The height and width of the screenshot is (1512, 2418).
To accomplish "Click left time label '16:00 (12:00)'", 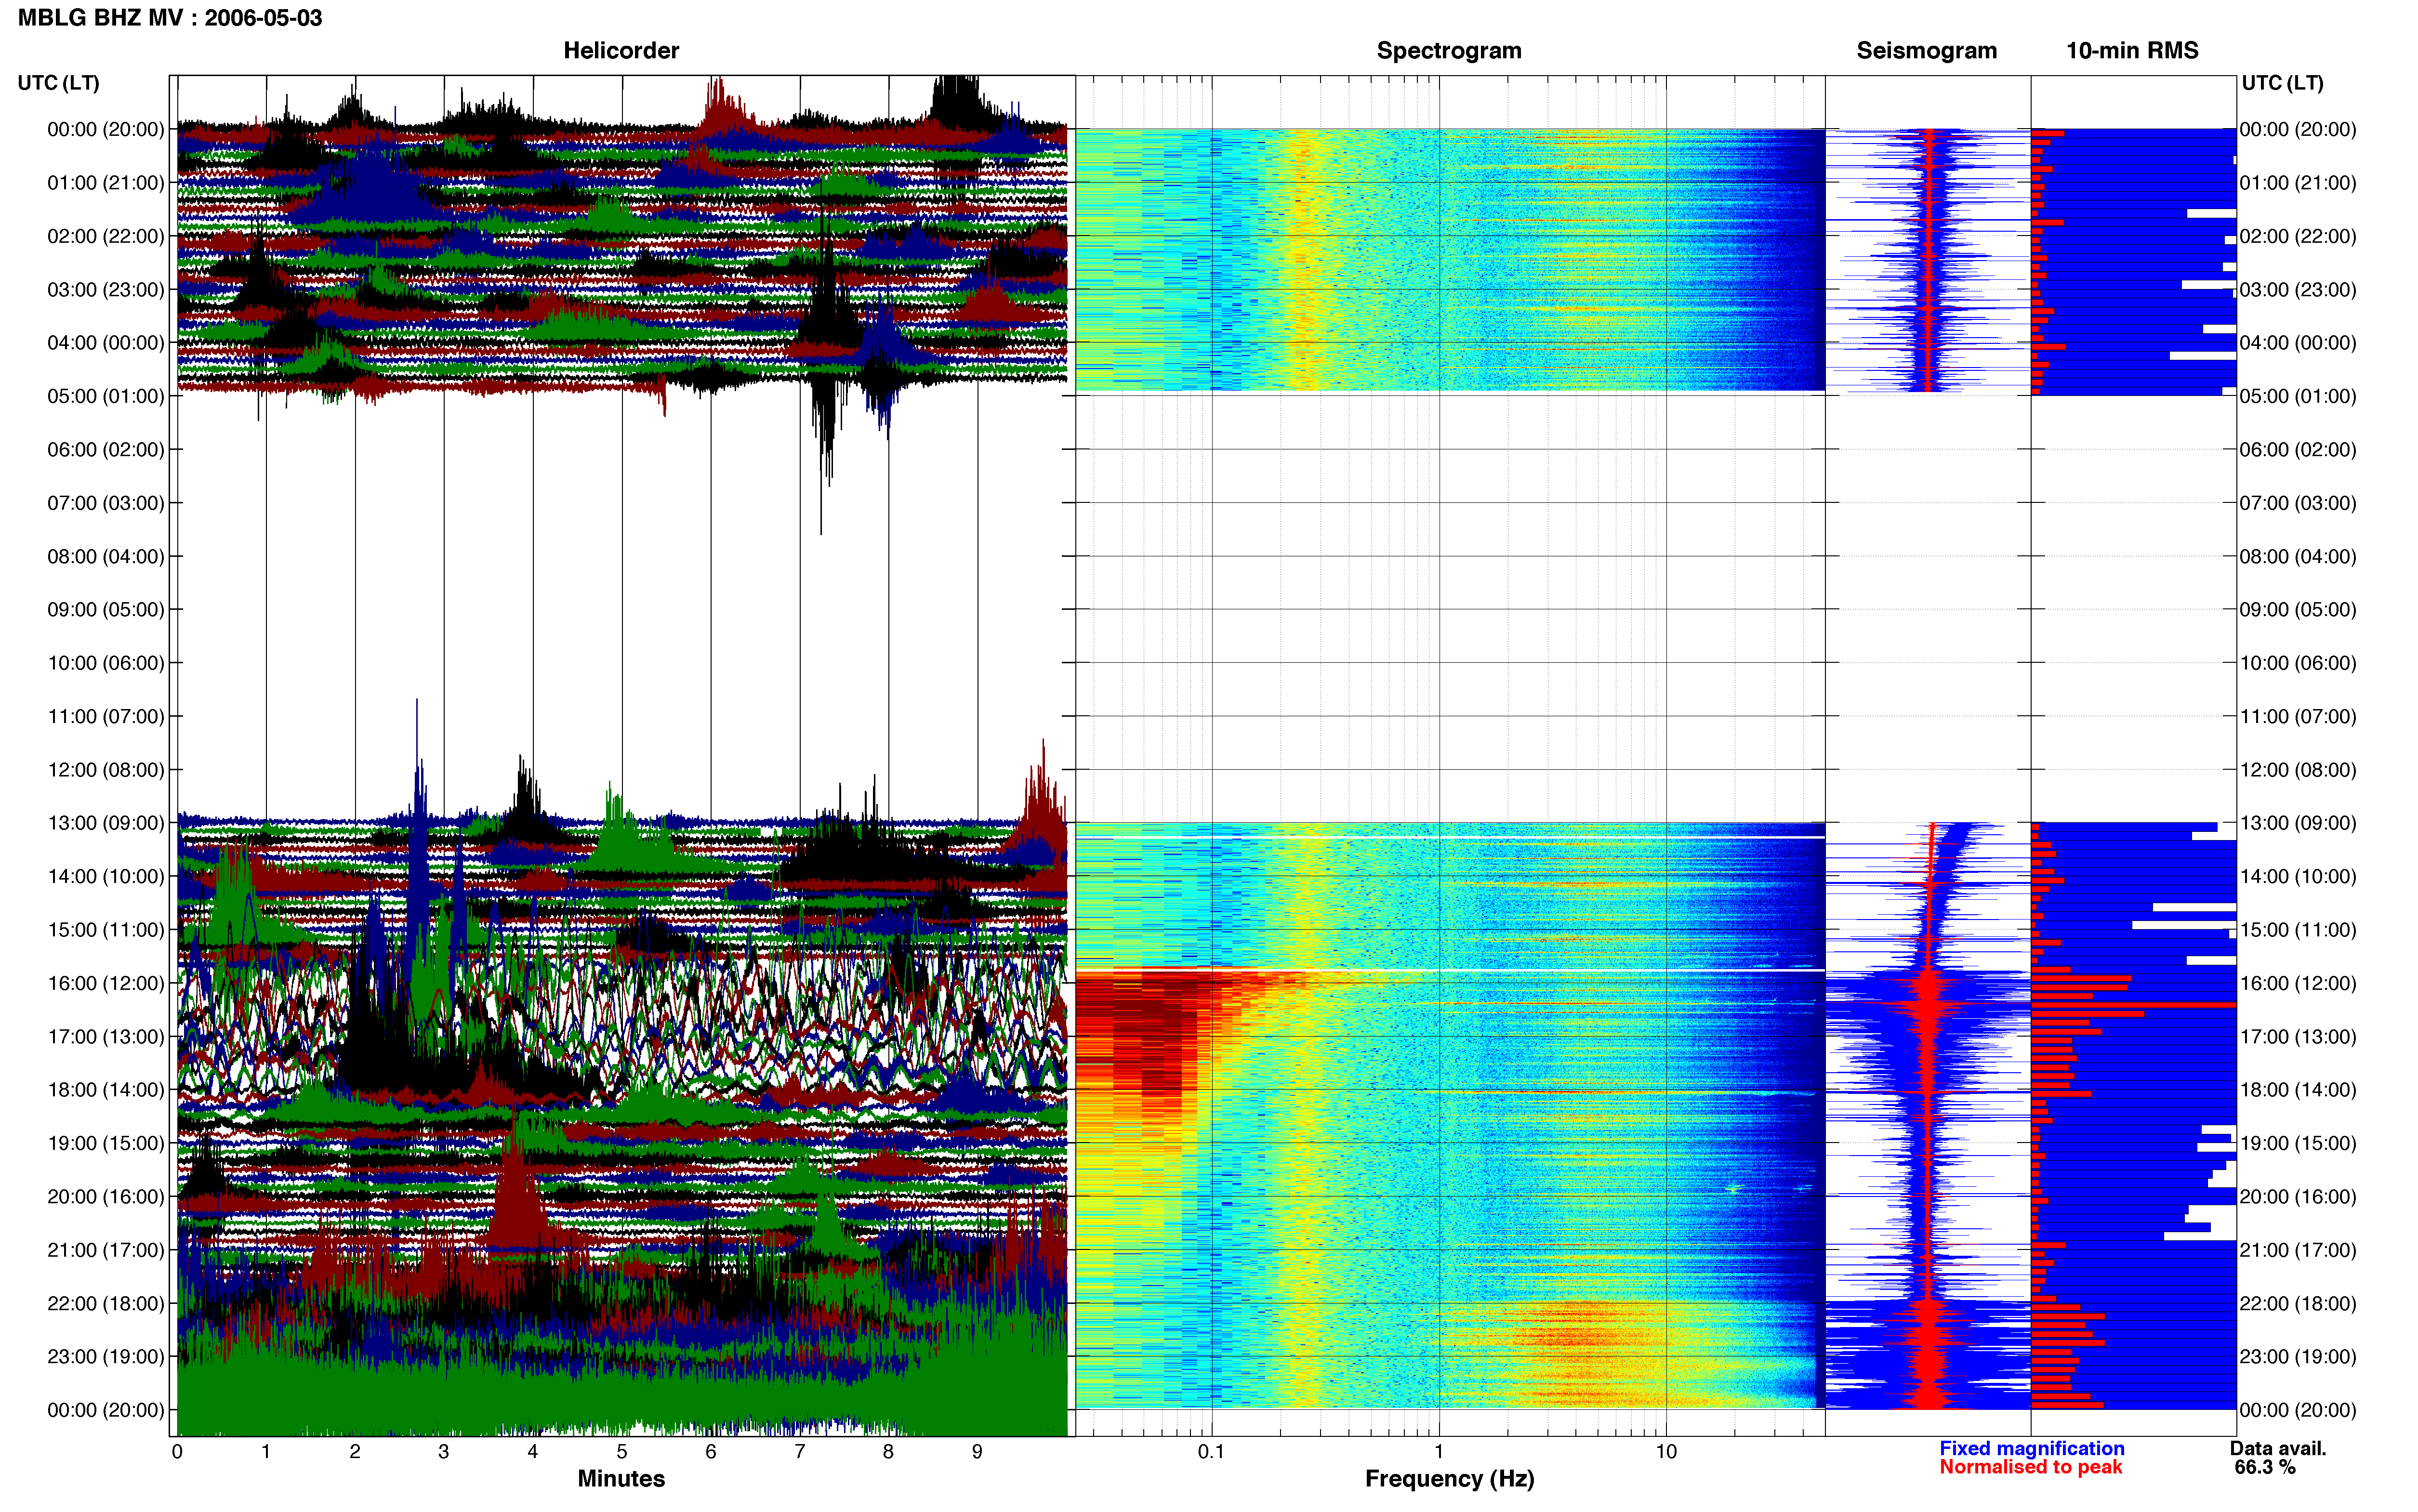I will (x=106, y=983).
